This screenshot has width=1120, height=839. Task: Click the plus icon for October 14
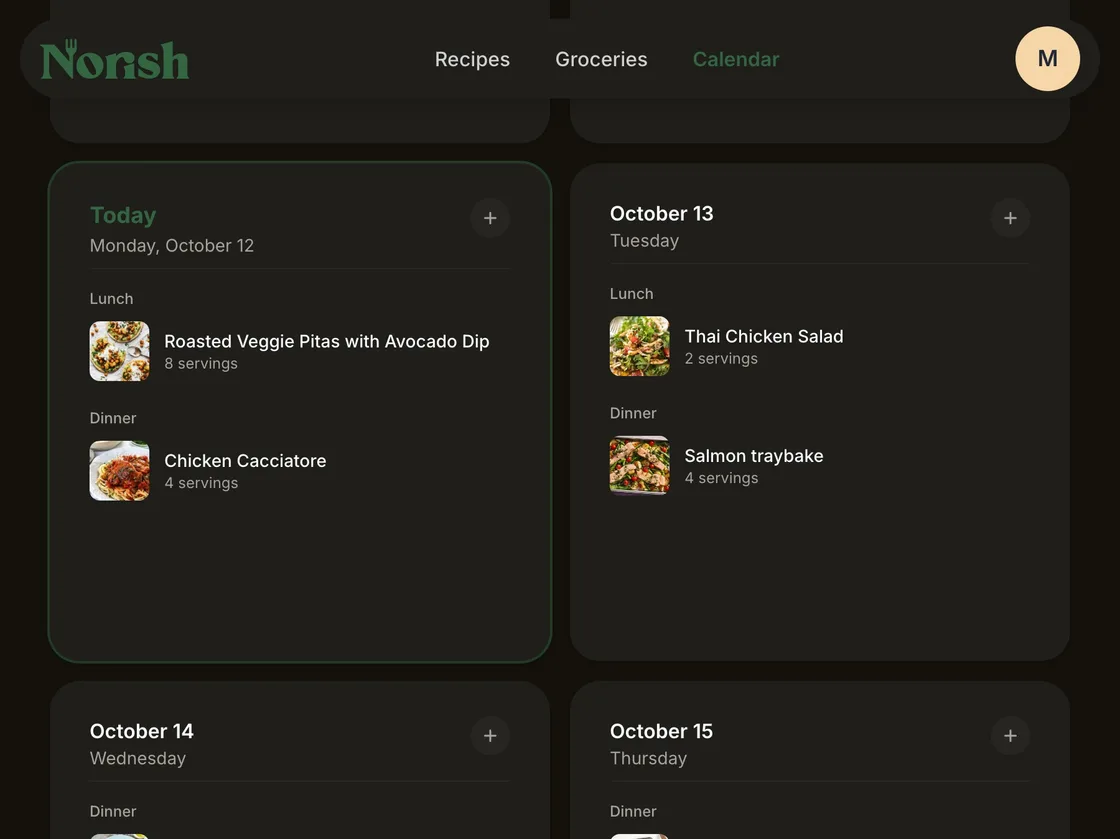pyautogui.click(x=490, y=735)
